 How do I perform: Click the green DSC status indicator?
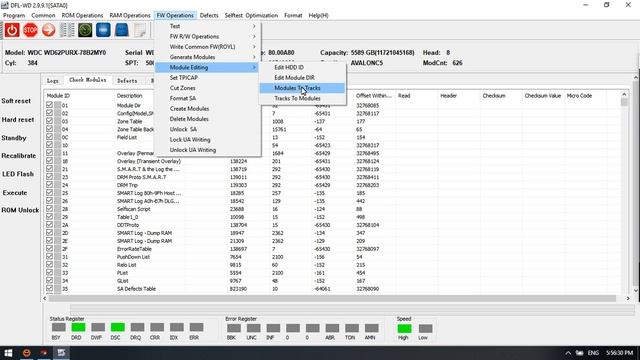(118, 327)
